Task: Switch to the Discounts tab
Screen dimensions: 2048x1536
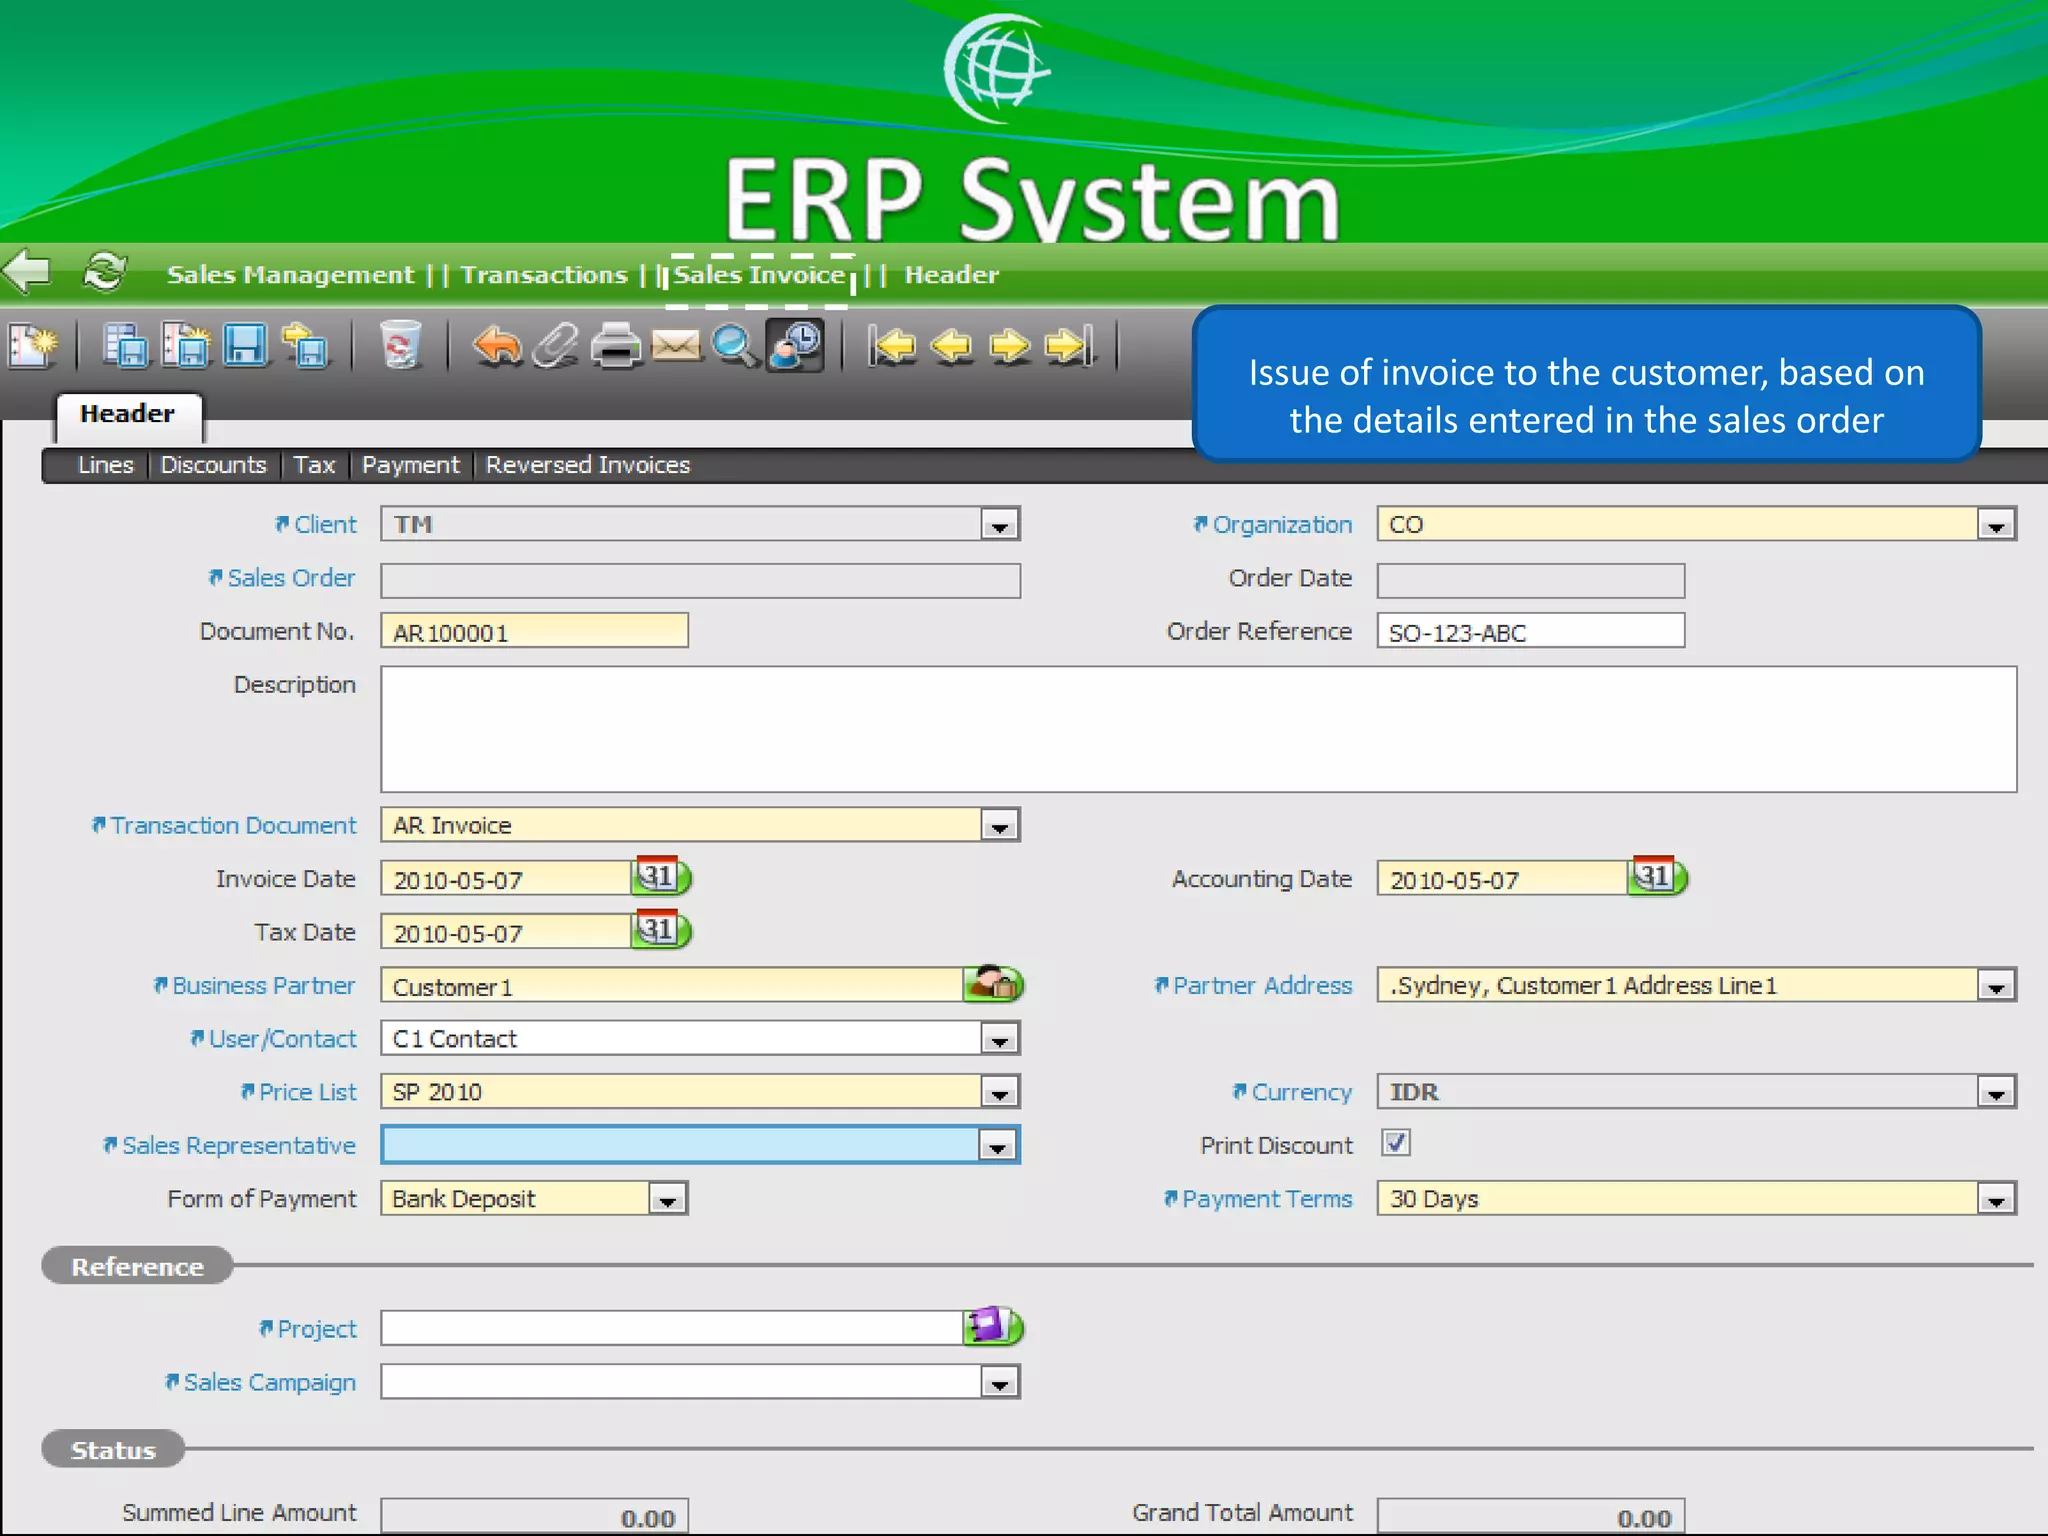Action: 214,465
